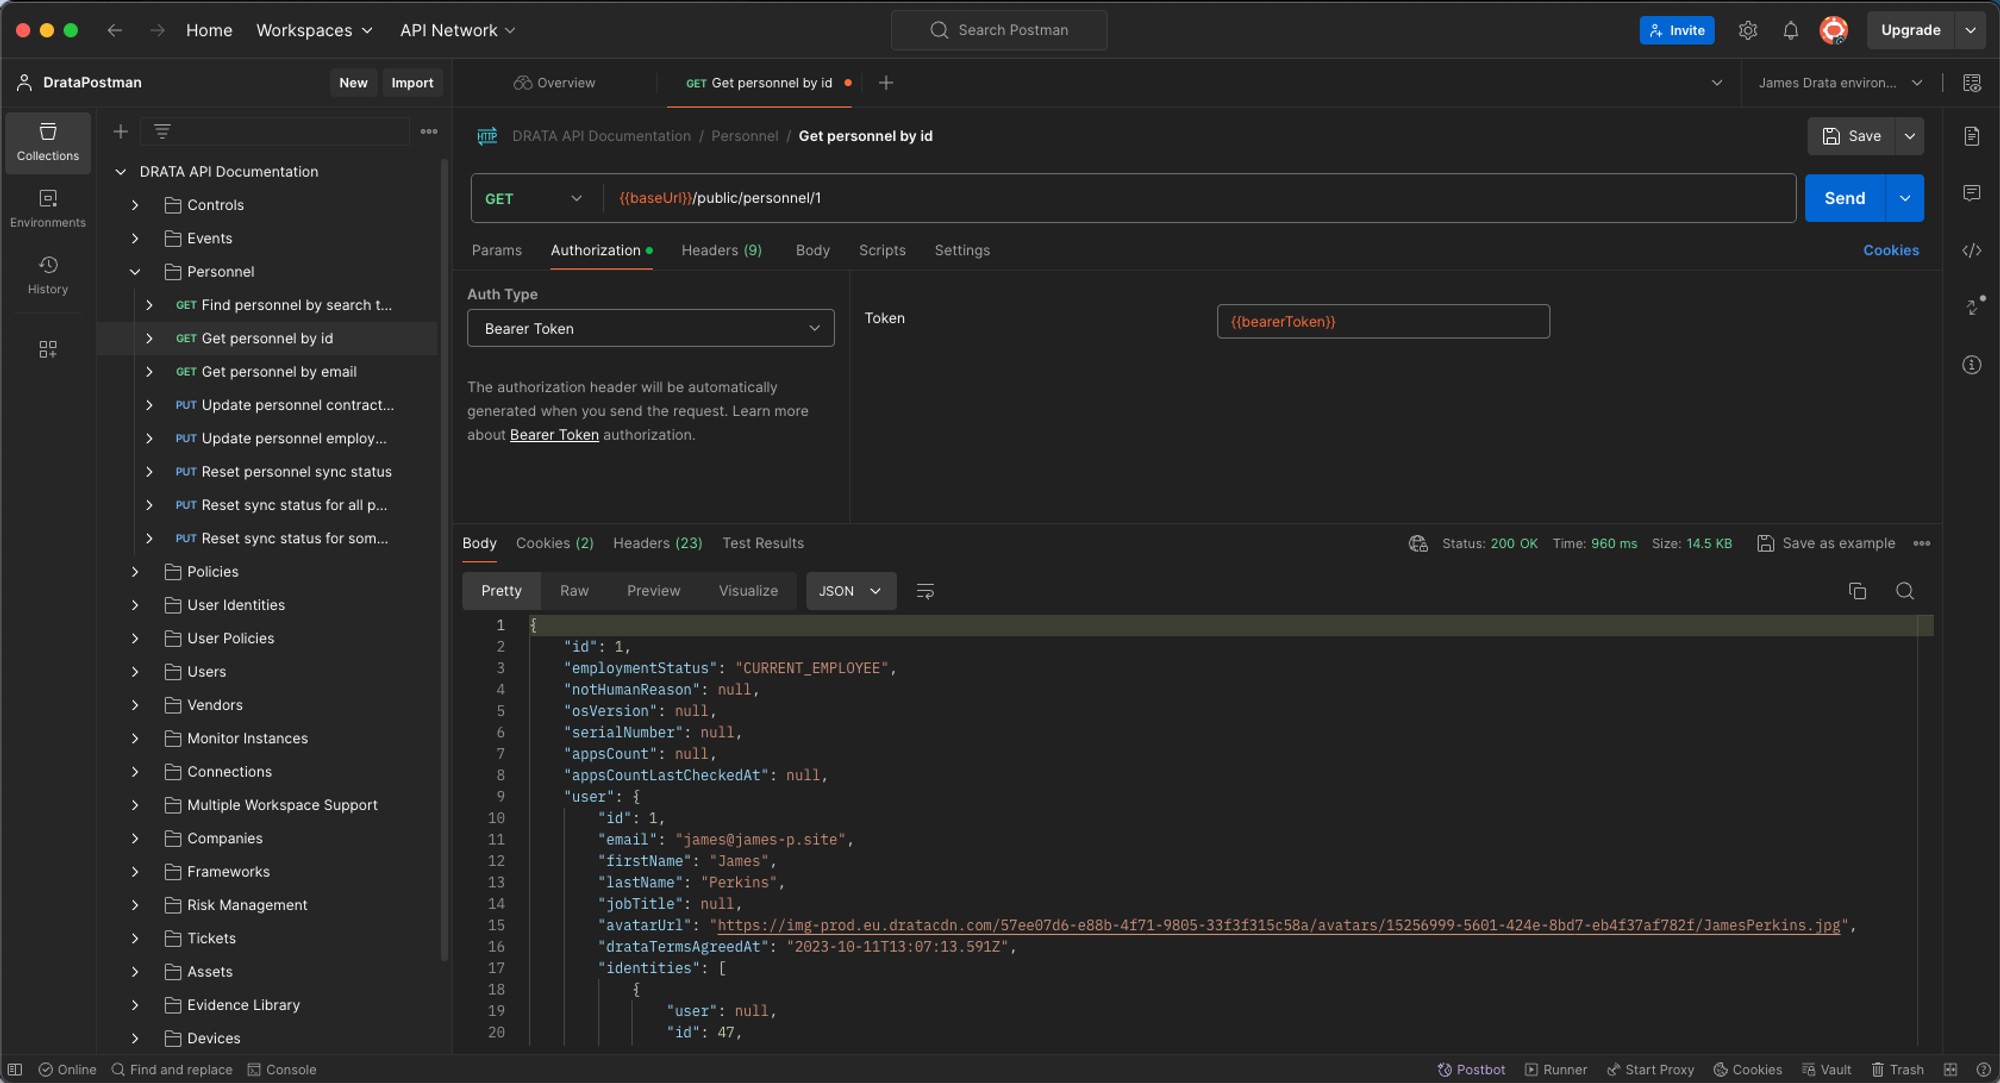The height and width of the screenshot is (1083, 2000).
Task: Switch response view to Raw
Action: click(574, 591)
